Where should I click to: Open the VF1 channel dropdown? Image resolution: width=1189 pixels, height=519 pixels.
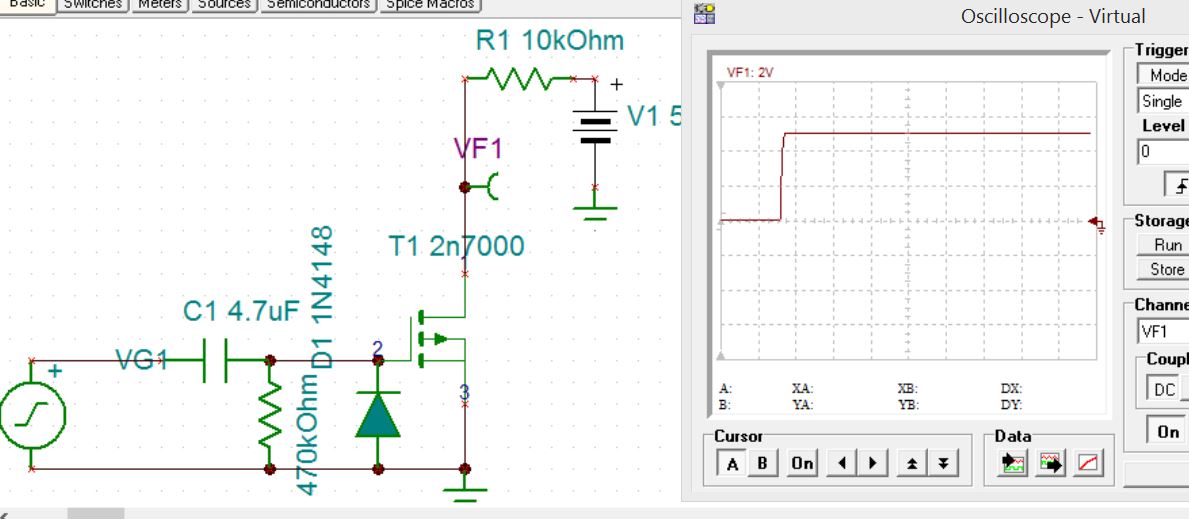[x=1163, y=332]
